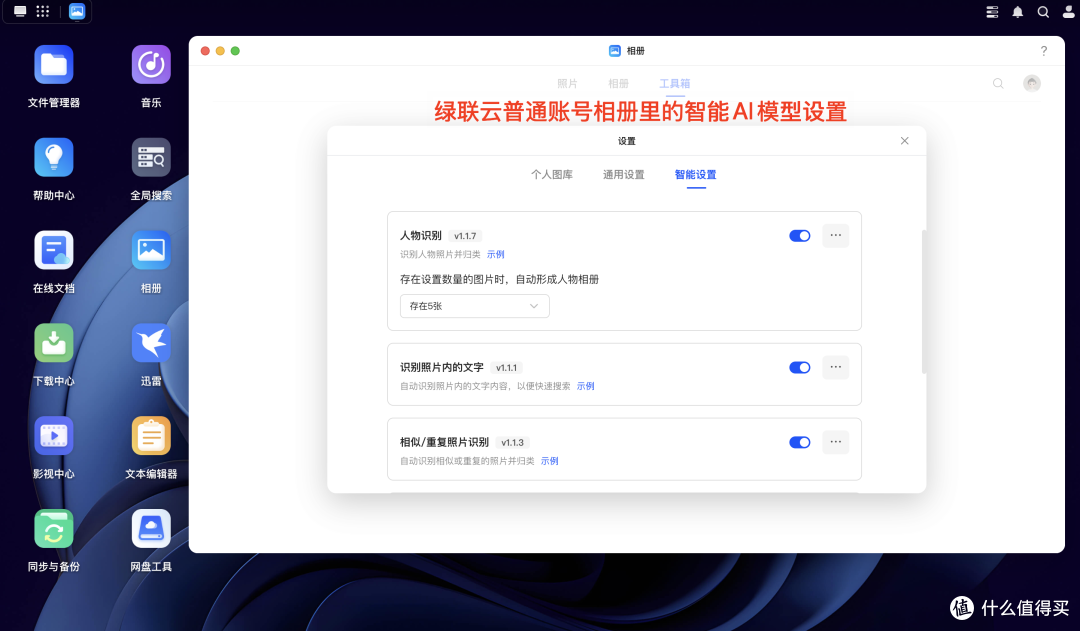This screenshot has width=1080, height=631.
Task: Open the 文件管理器 desktop icon
Action: click(54, 65)
